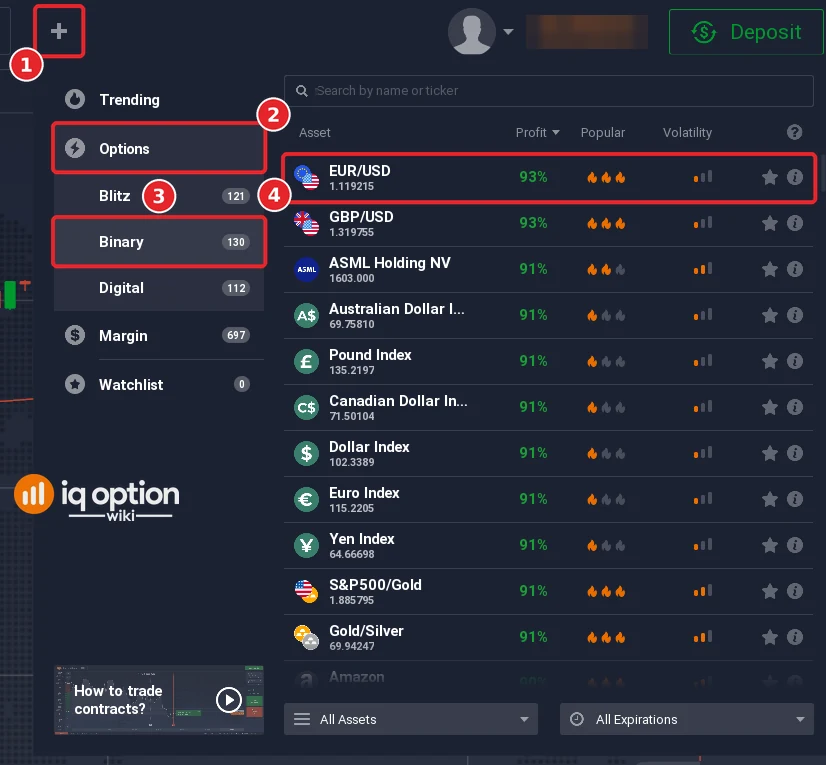The image size is (826, 765).
Task: Open Gold/Silver info icon
Action: point(794,637)
